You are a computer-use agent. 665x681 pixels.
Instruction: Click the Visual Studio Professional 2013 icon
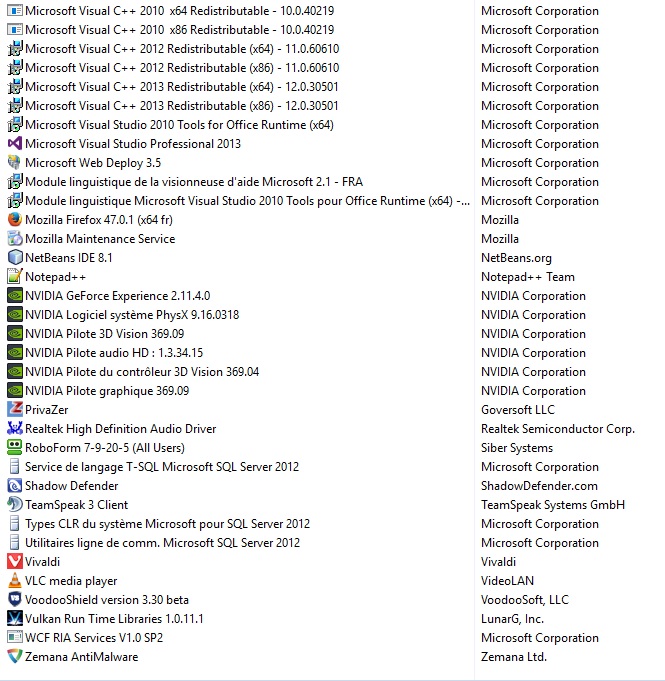pos(15,143)
